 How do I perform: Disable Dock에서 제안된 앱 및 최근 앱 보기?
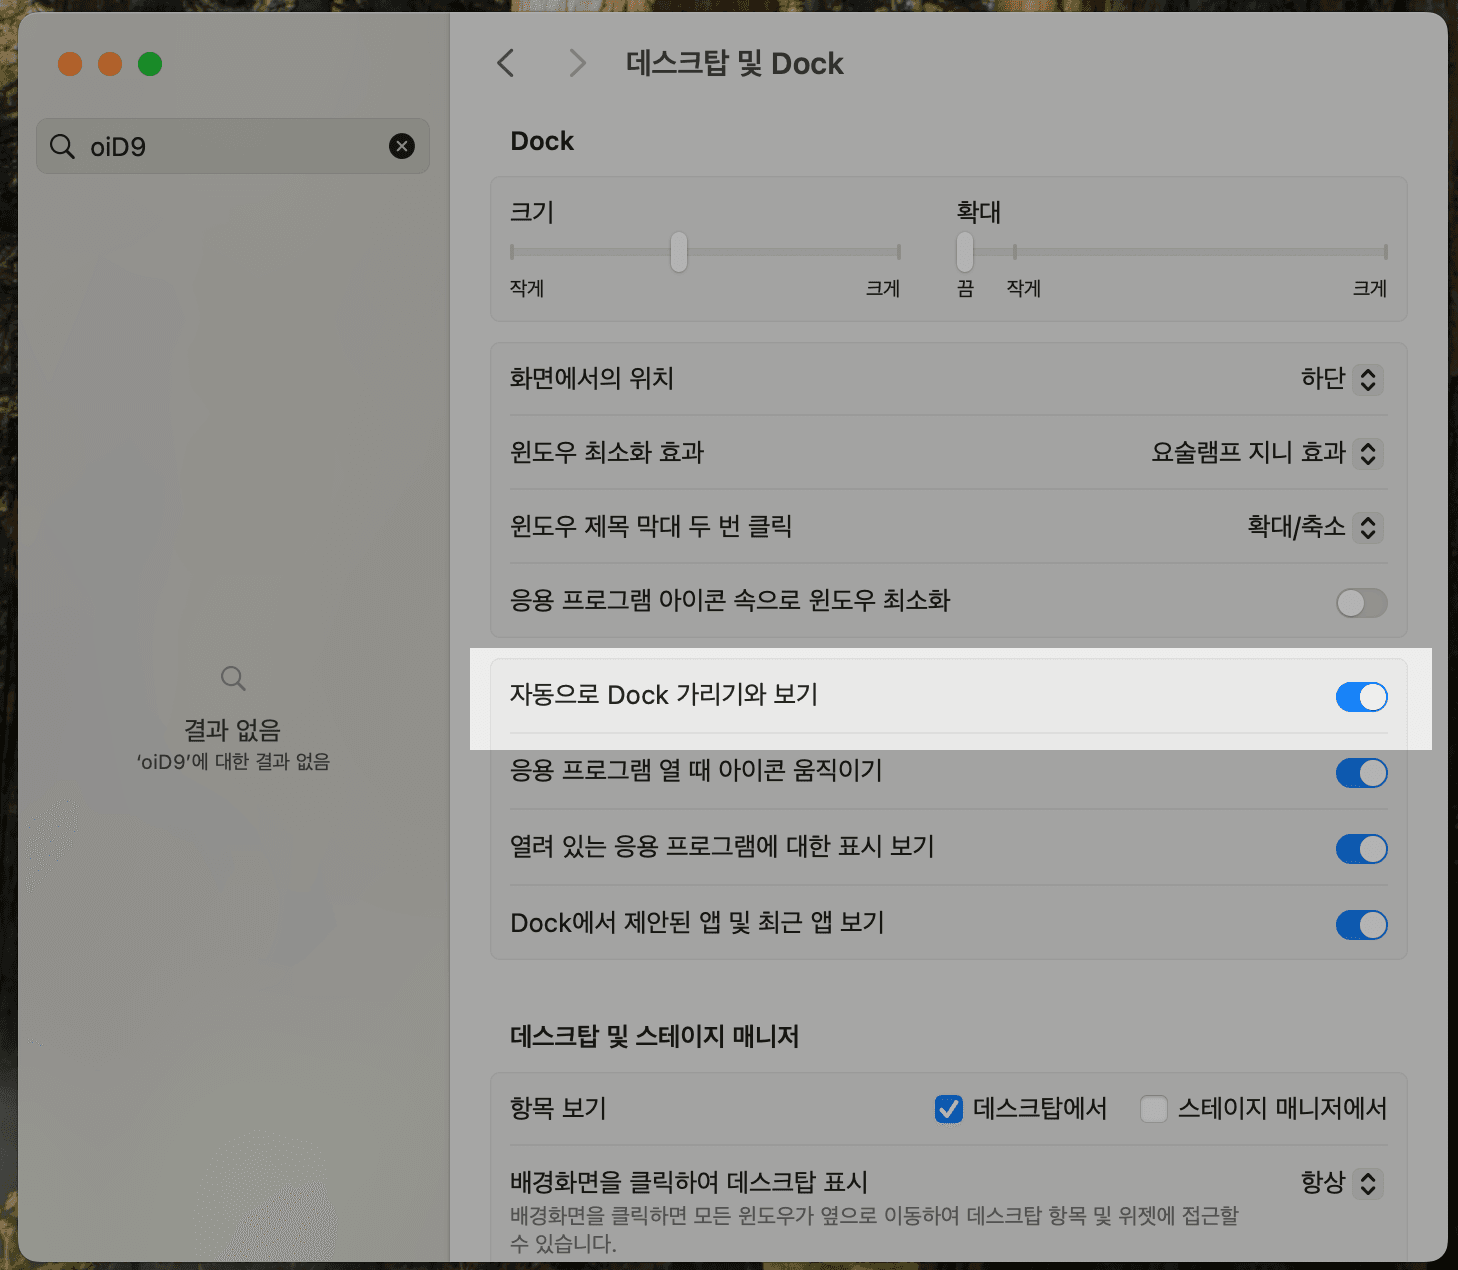pos(1360,925)
